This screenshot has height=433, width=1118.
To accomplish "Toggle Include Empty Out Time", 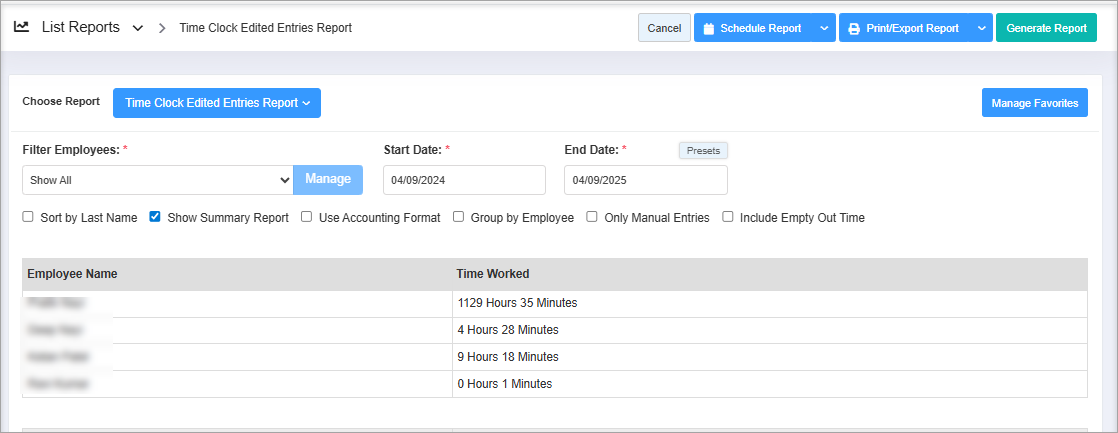I will [728, 217].
